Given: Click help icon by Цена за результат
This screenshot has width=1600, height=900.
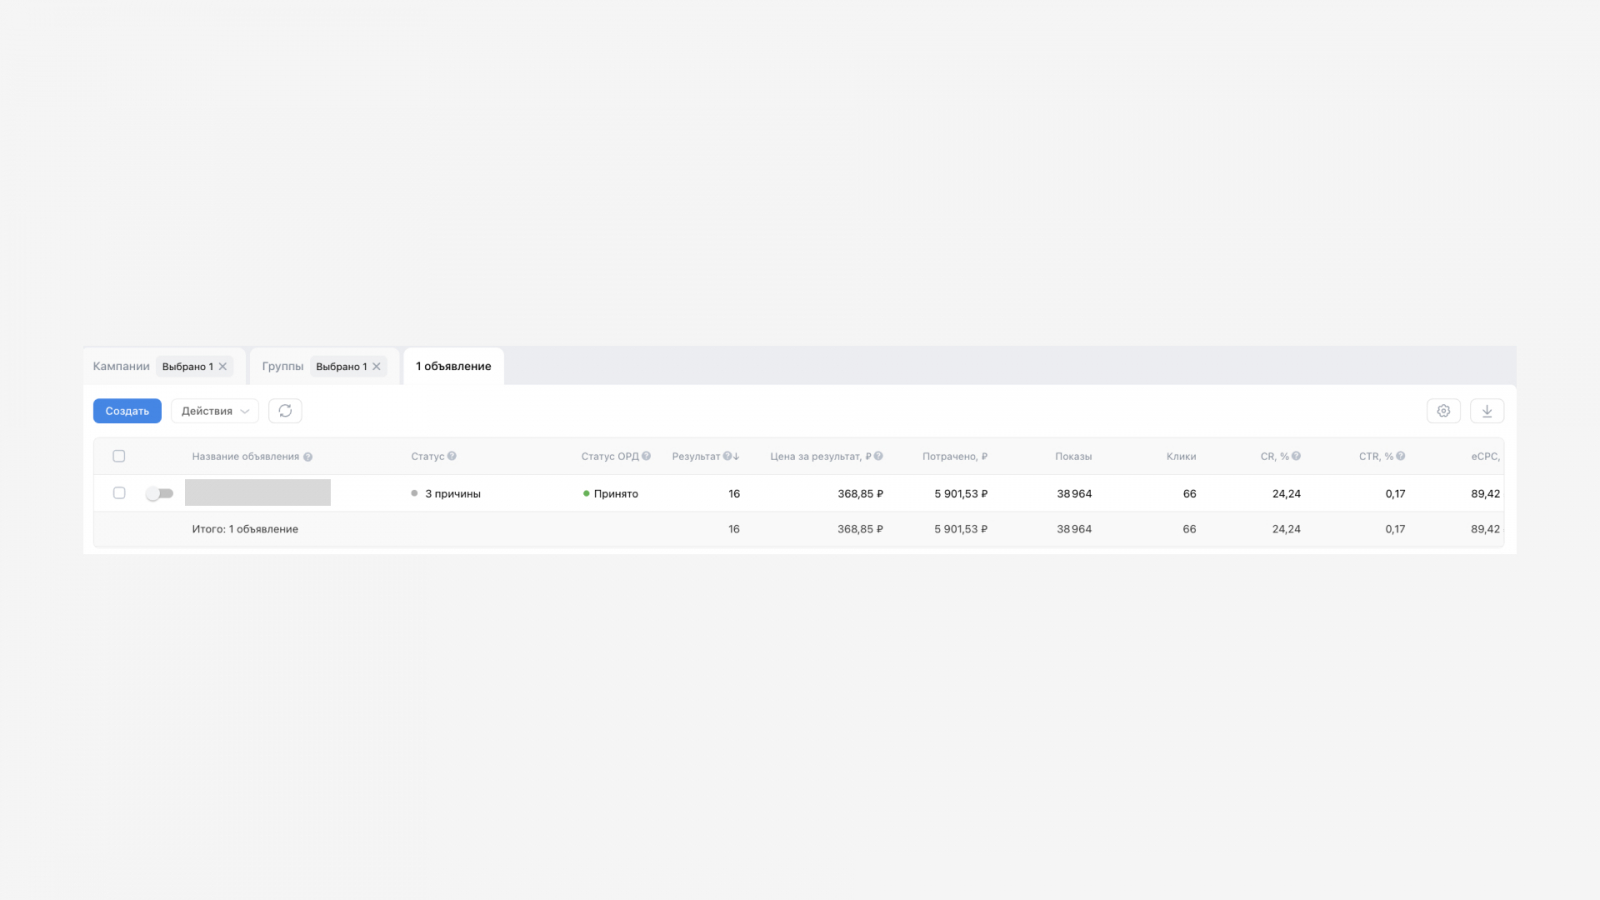Looking at the screenshot, I should click(879, 456).
